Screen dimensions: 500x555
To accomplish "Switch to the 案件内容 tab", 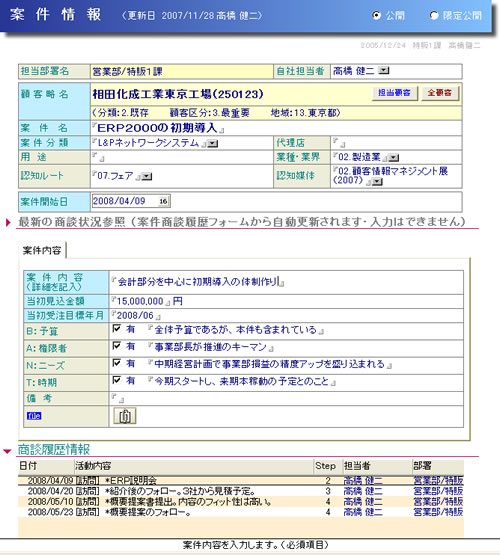I will click(42, 250).
